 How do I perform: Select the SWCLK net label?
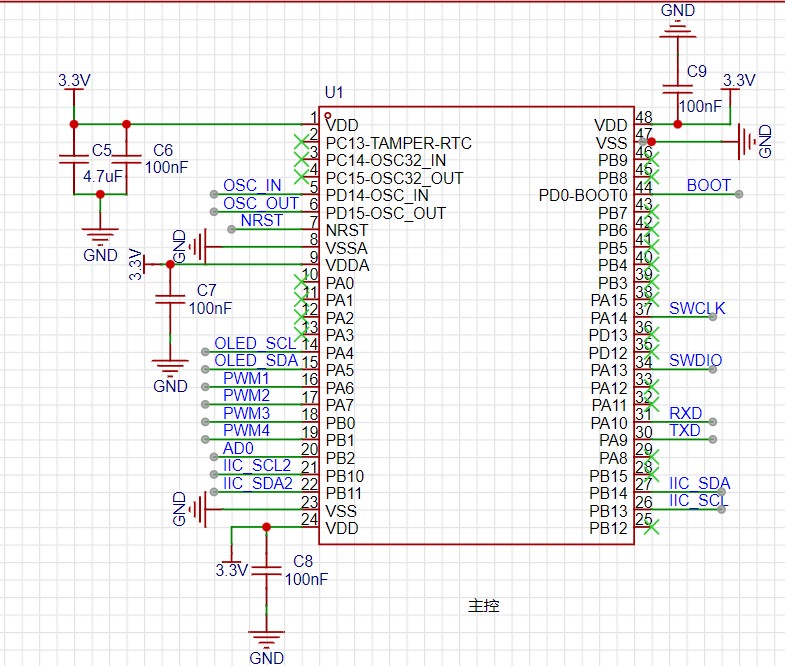[697, 309]
